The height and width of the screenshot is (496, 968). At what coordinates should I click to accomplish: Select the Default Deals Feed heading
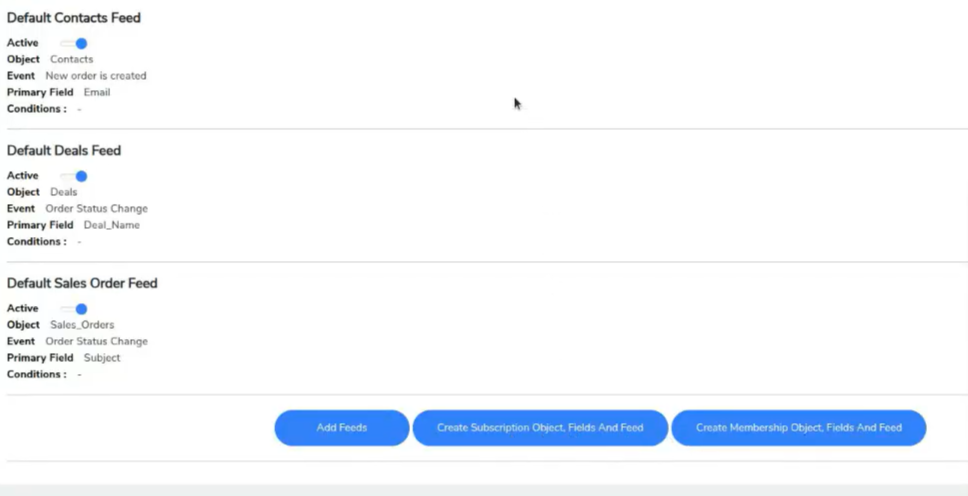click(64, 151)
